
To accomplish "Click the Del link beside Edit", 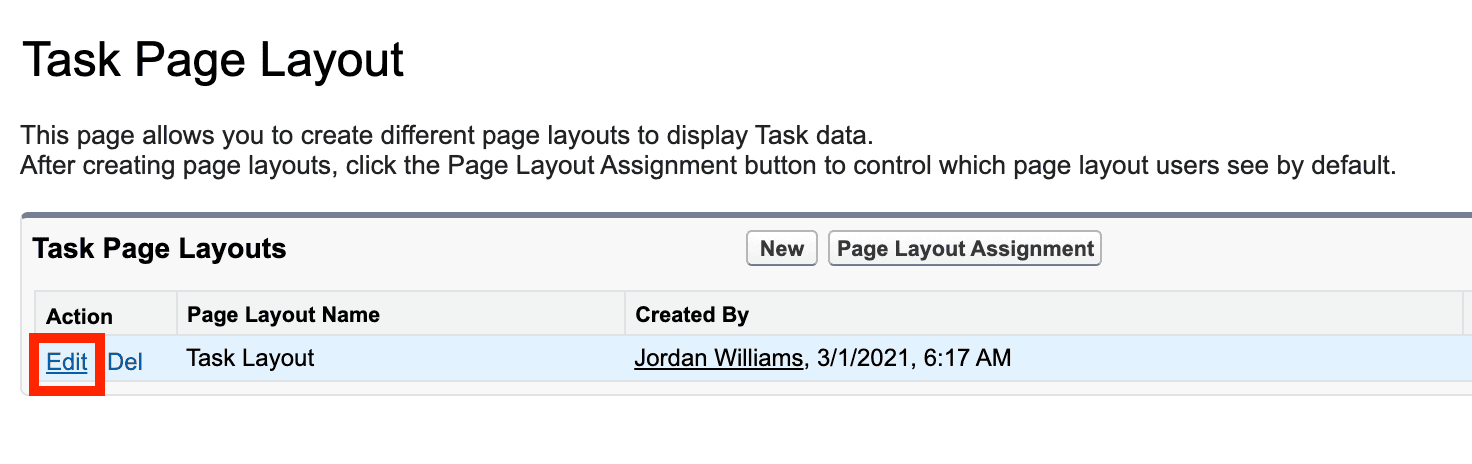I will [x=125, y=362].
